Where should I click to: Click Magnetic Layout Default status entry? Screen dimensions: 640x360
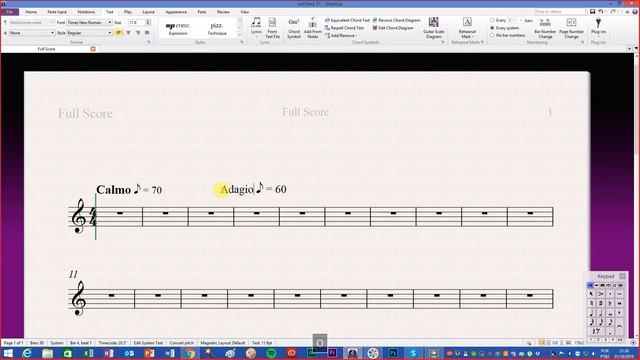222,343
